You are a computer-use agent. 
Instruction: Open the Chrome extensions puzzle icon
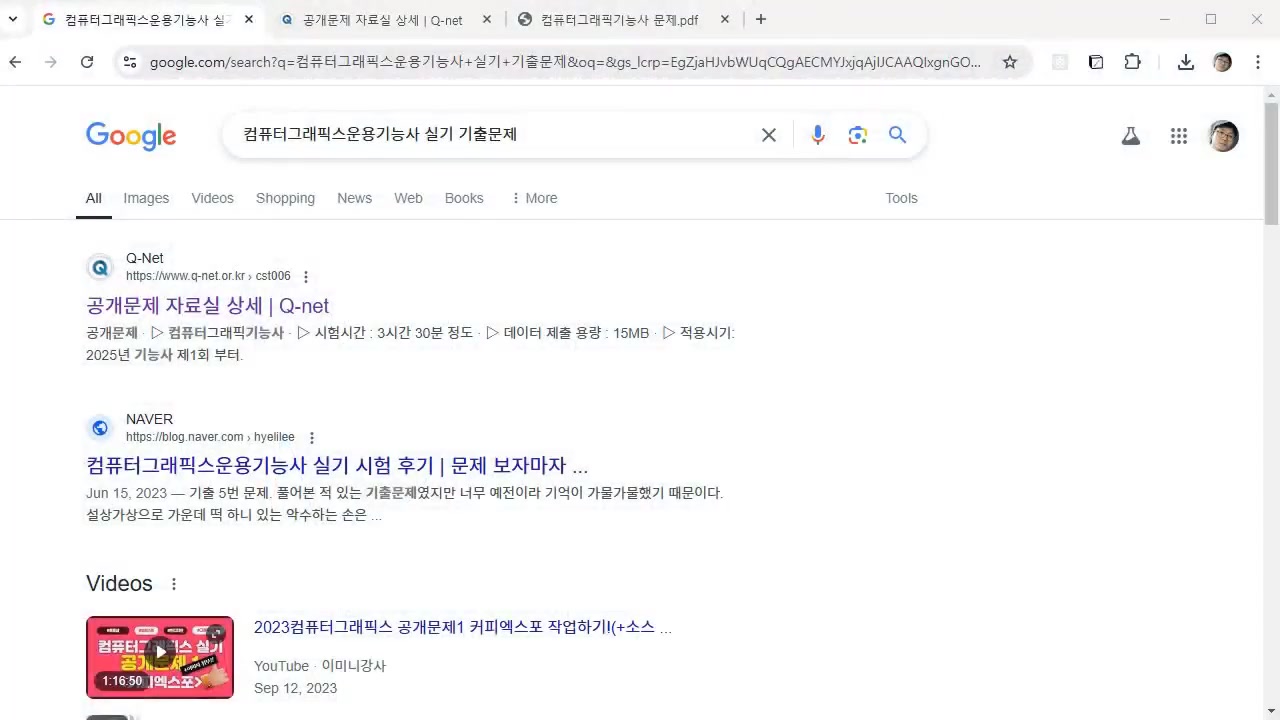point(1132,62)
